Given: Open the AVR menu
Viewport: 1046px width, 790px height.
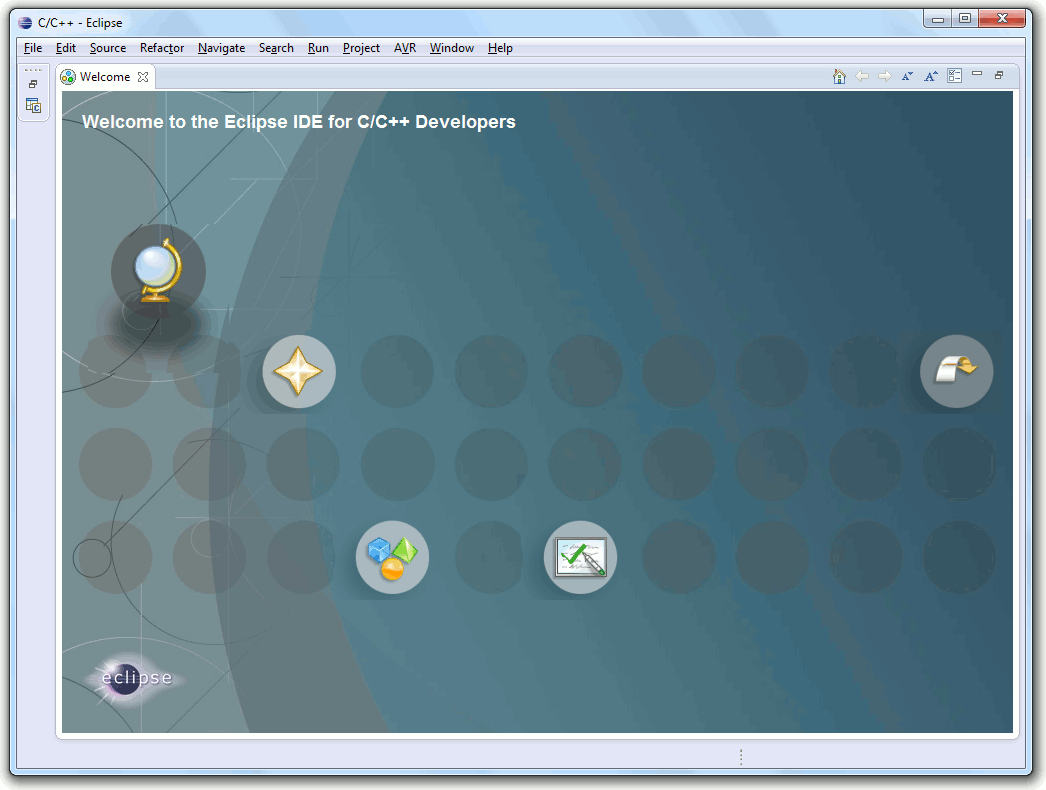Looking at the screenshot, I should (x=405, y=48).
